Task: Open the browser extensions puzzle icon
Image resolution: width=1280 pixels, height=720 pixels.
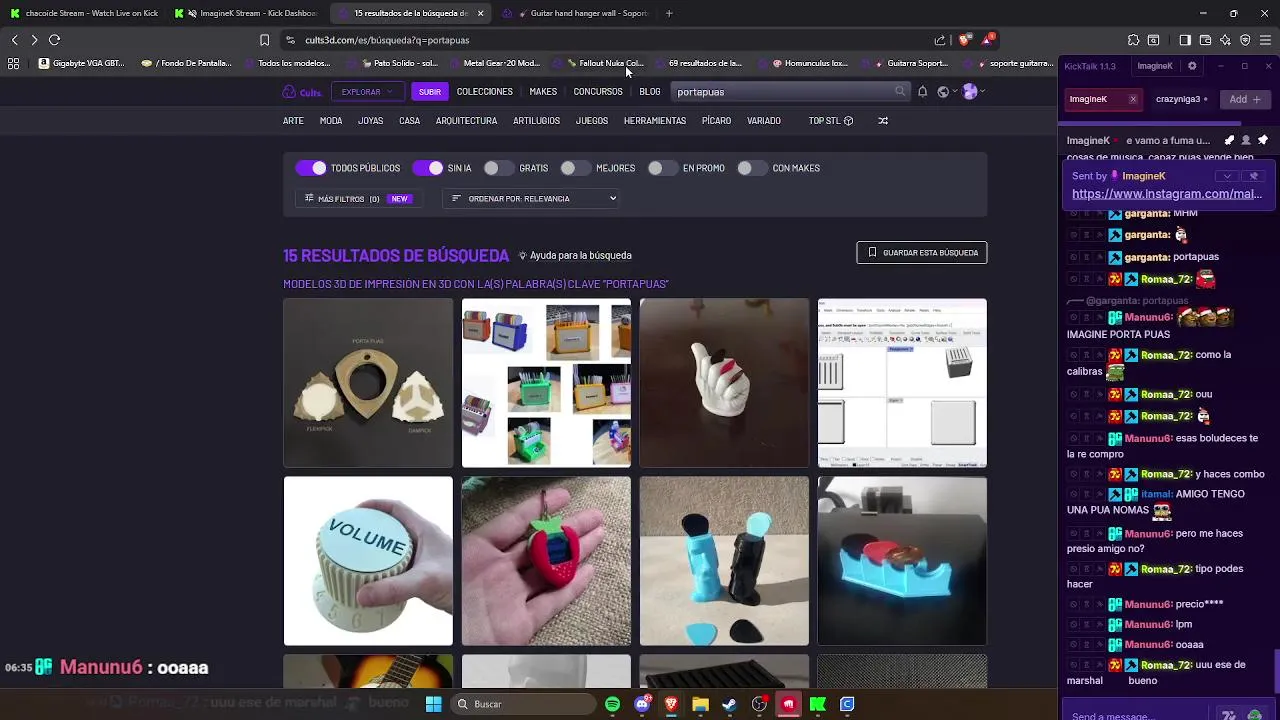Action: pos(1133,40)
